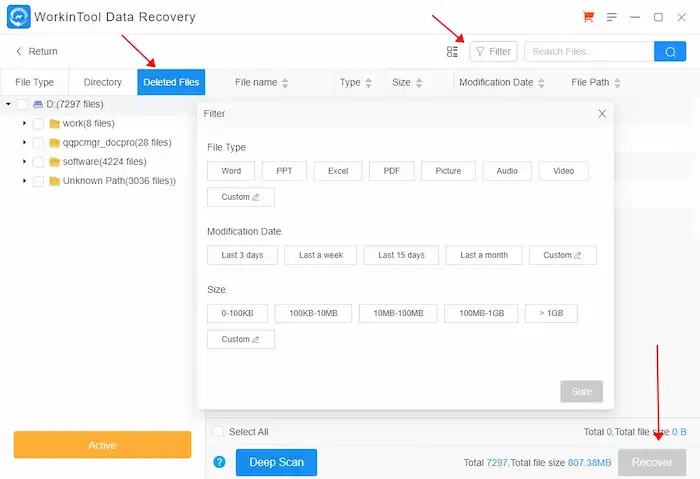The height and width of the screenshot is (479, 700).
Task: Filter by Video file type
Action: [x=563, y=171]
